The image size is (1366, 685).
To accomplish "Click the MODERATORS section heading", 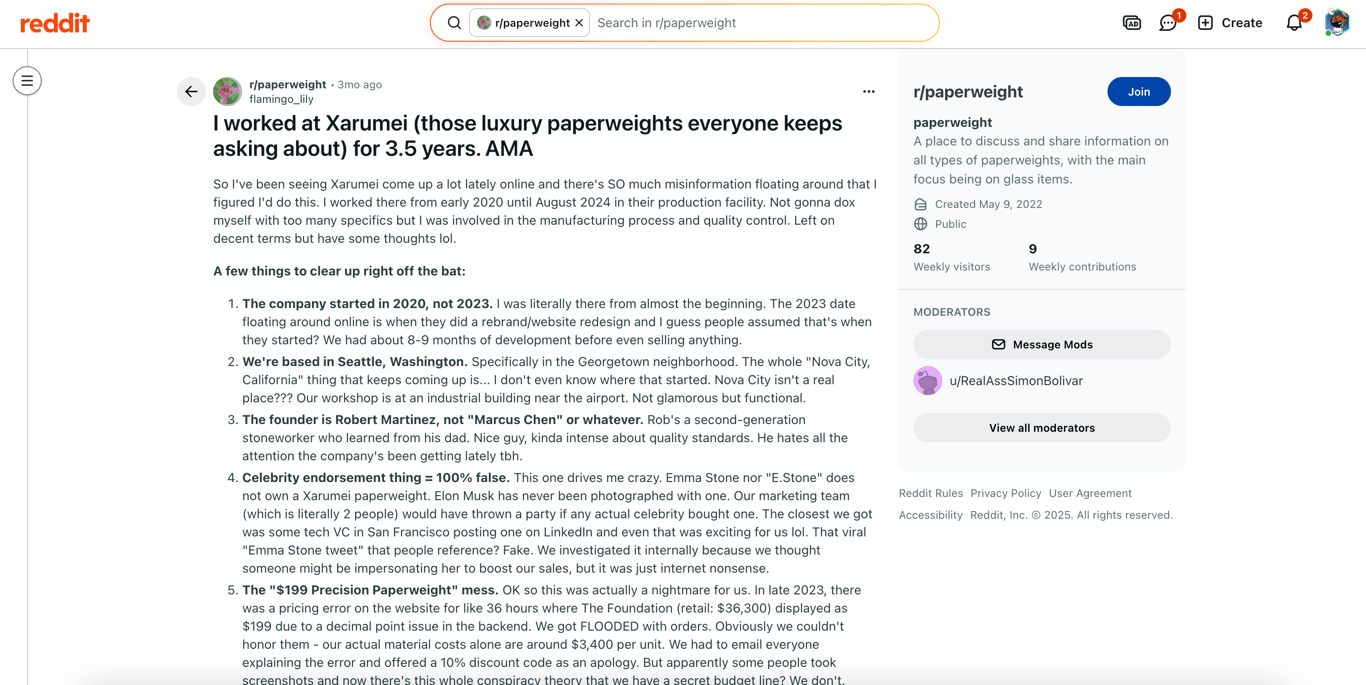I will tap(952, 312).
